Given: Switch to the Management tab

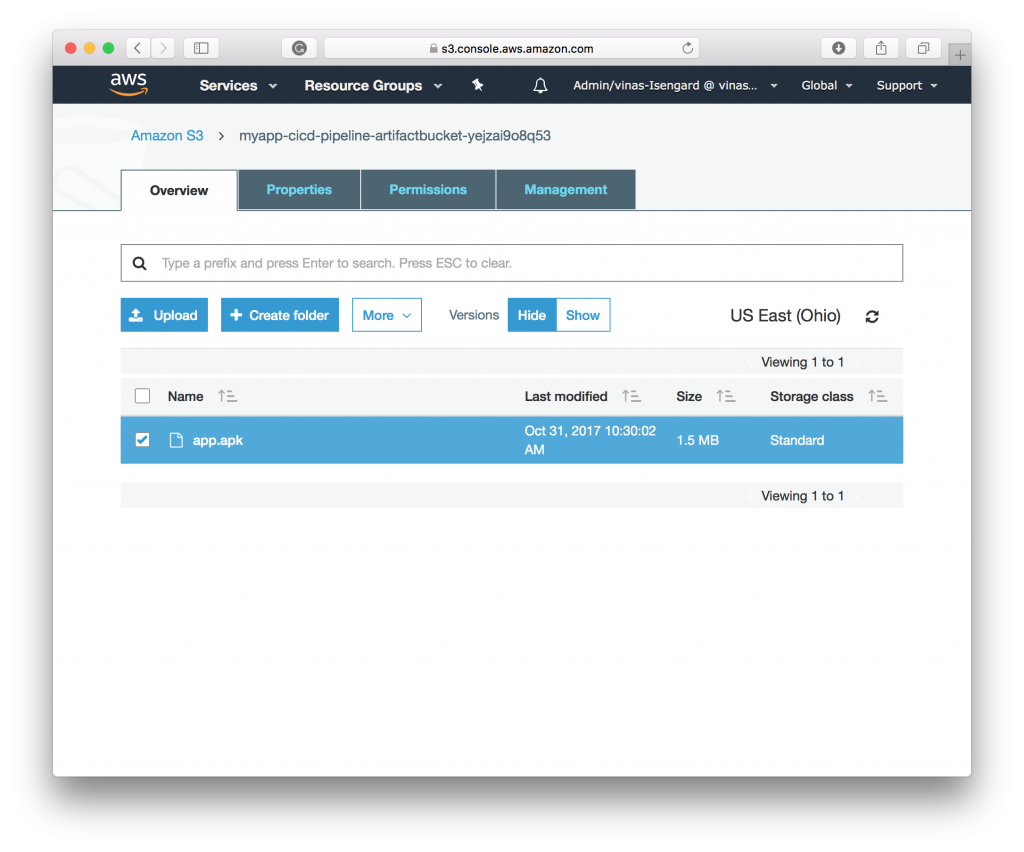Looking at the screenshot, I should [566, 189].
